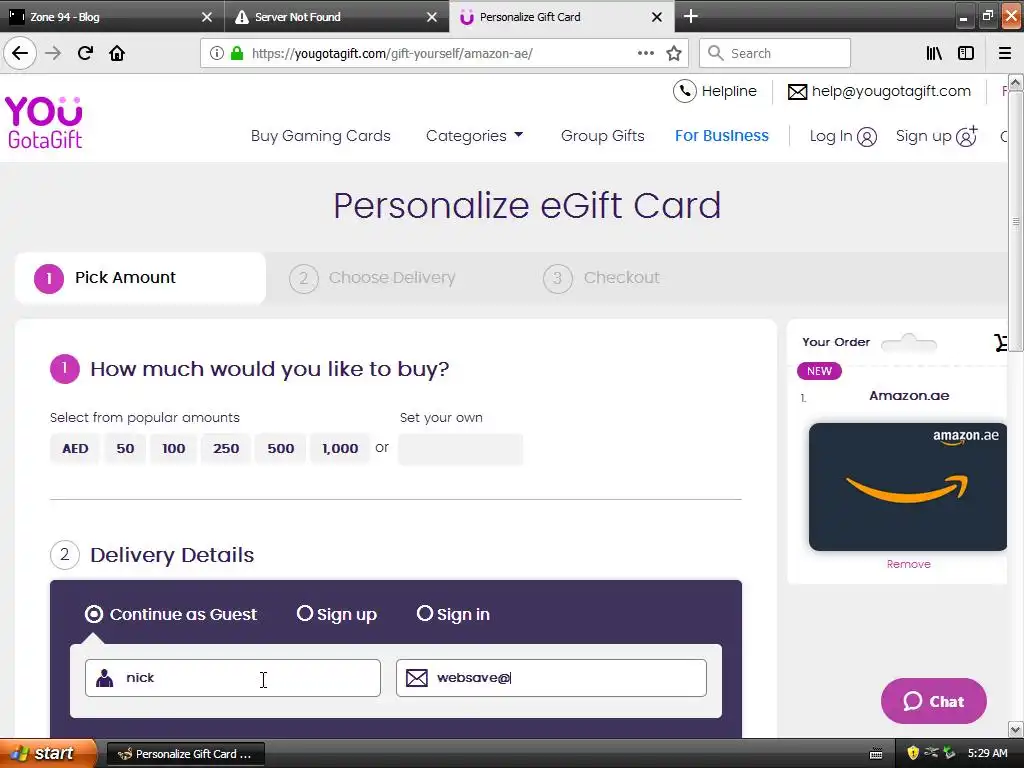The image size is (1024, 768).
Task: Click the person icon in name field
Action: 104,678
